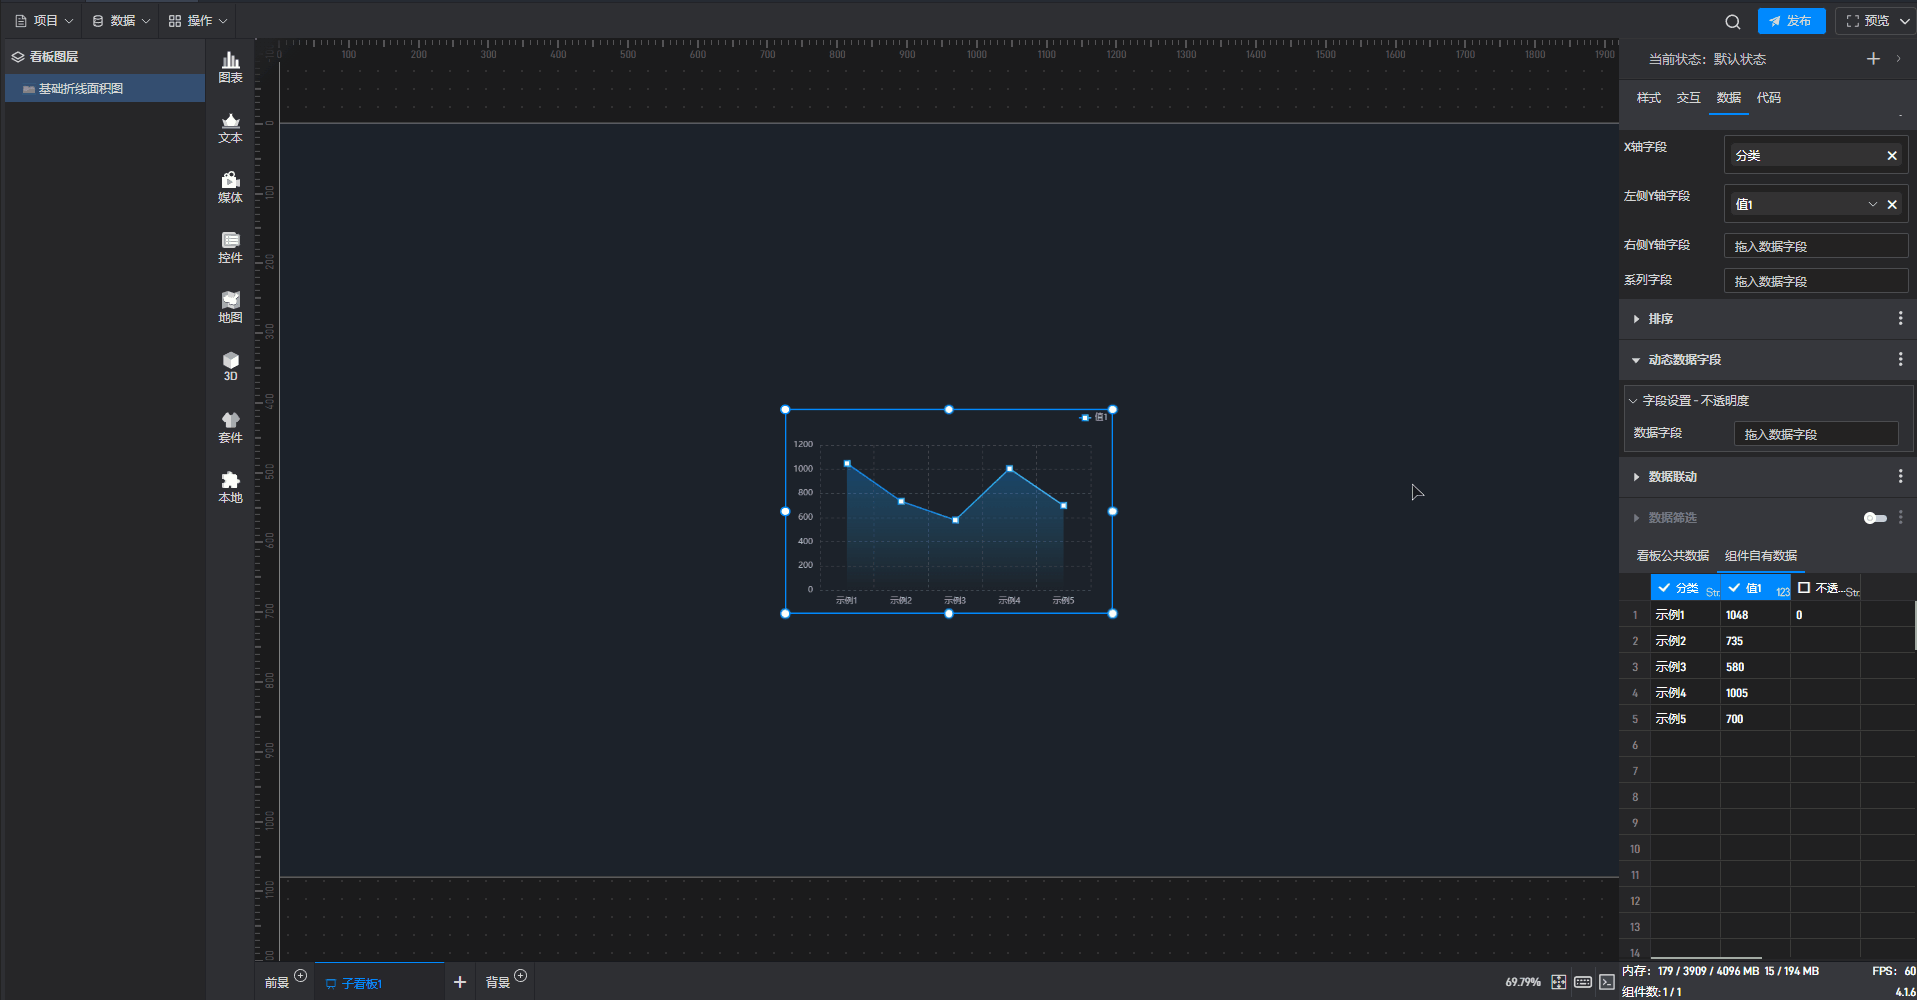
Task: Open the 文本 text components icon
Action: [x=230, y=127]
